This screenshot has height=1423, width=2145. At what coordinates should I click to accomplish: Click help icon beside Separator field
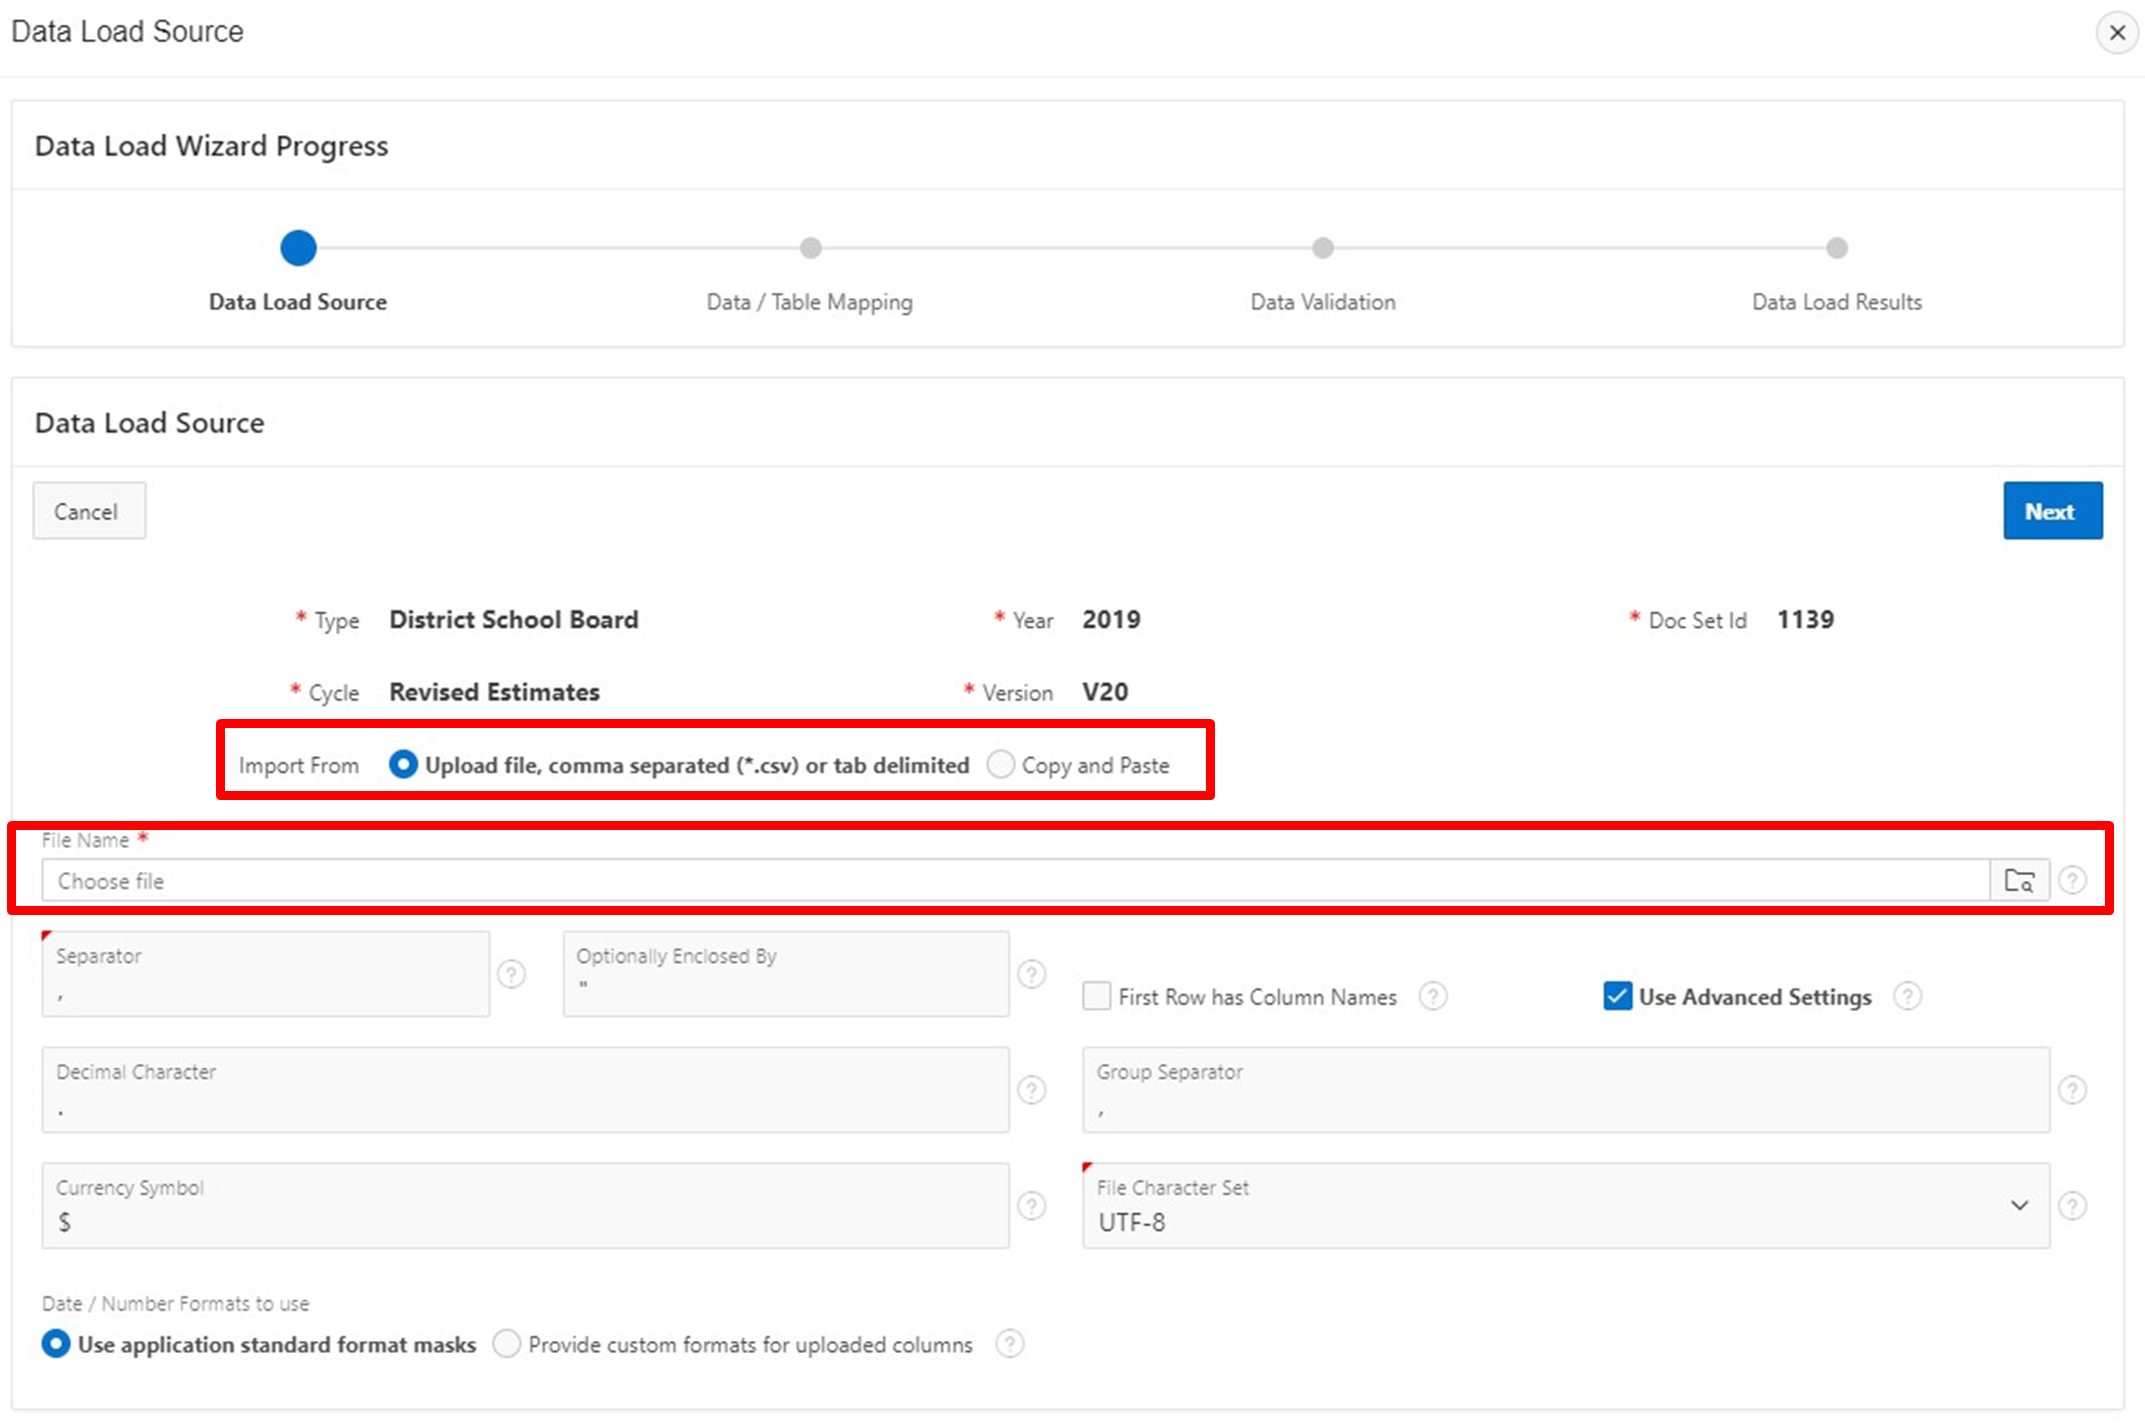click(x=511, y=974)
